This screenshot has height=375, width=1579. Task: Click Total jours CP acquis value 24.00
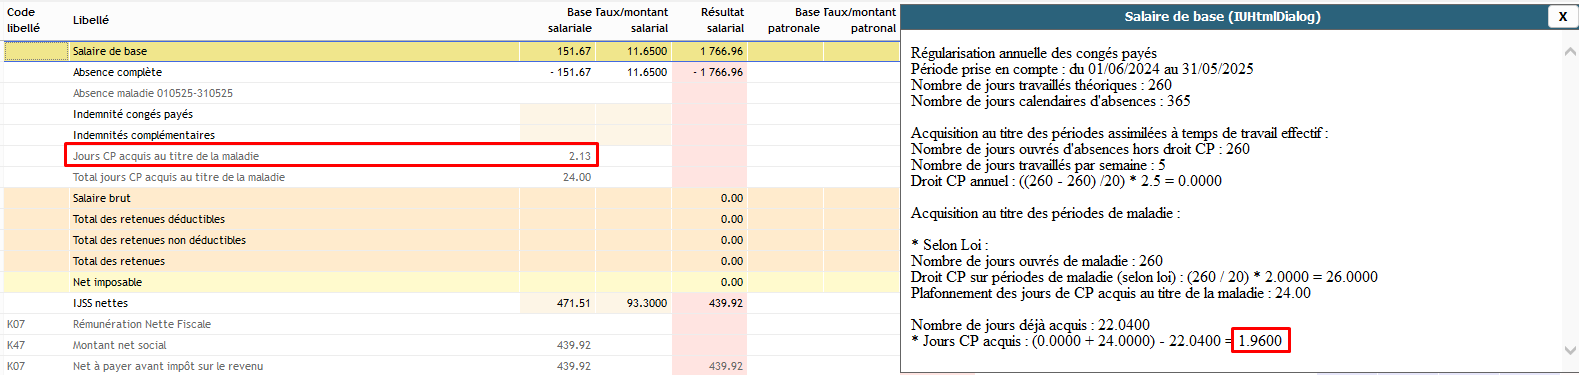tap(577, 177)
